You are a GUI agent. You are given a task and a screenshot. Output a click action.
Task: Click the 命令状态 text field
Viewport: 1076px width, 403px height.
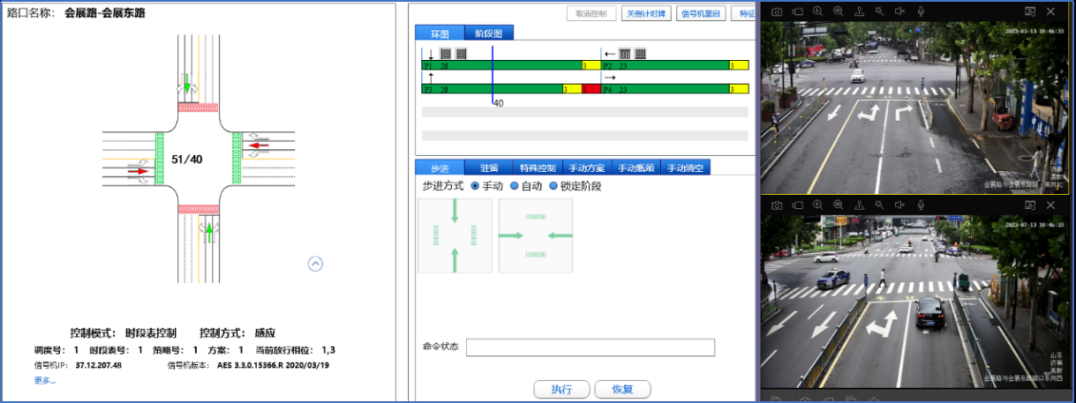coord(590,347)
